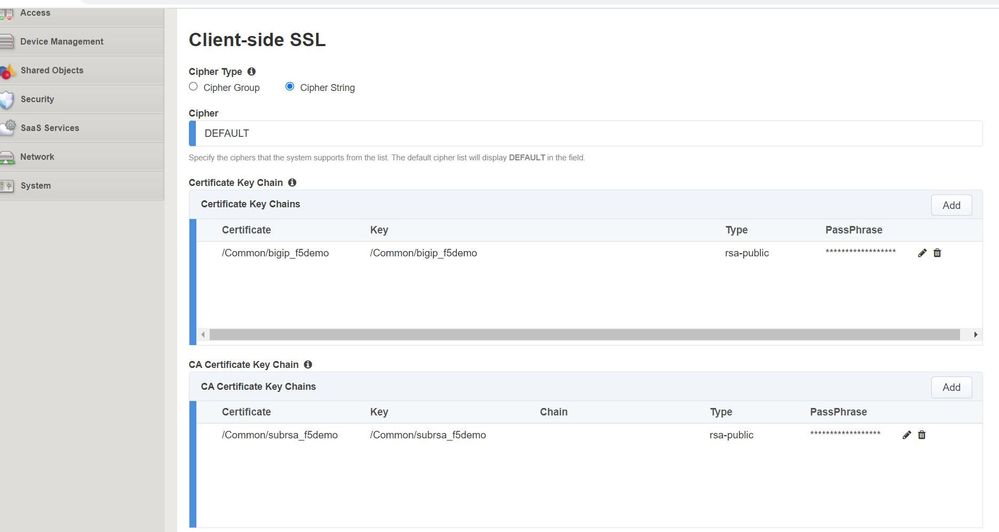
Task: Open Device Management menu
Action: [x=61, y=42]
